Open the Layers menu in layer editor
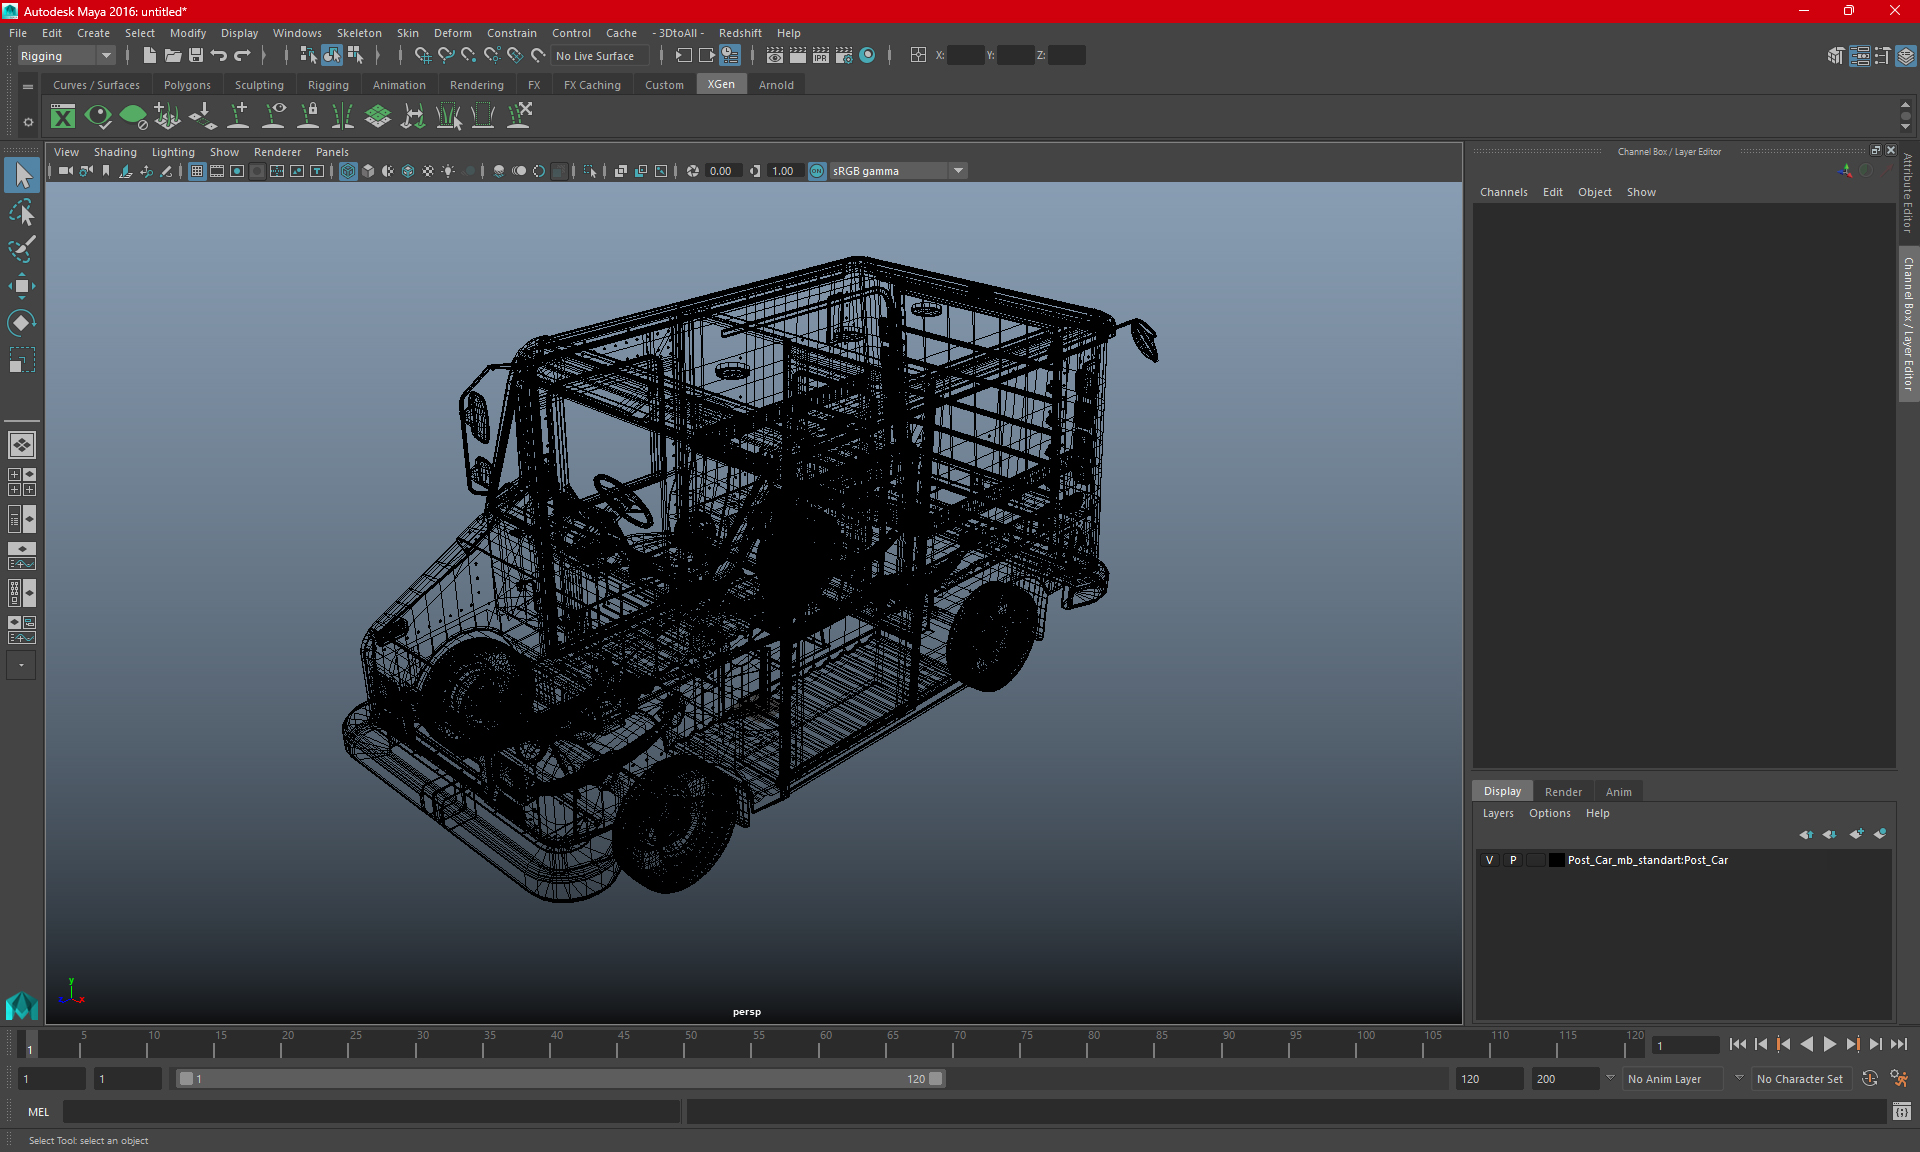Viewport: 1920px width, 1152px height. (1497, 813)
